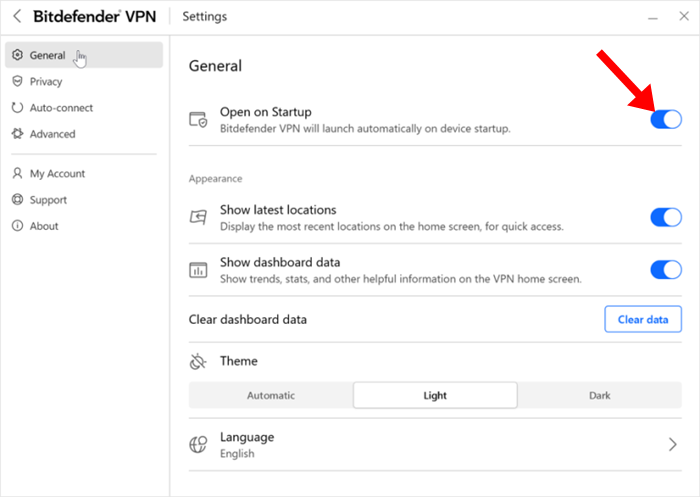
Task: Click the Auto-connect circular arrow icon
Action: point(17,108)
